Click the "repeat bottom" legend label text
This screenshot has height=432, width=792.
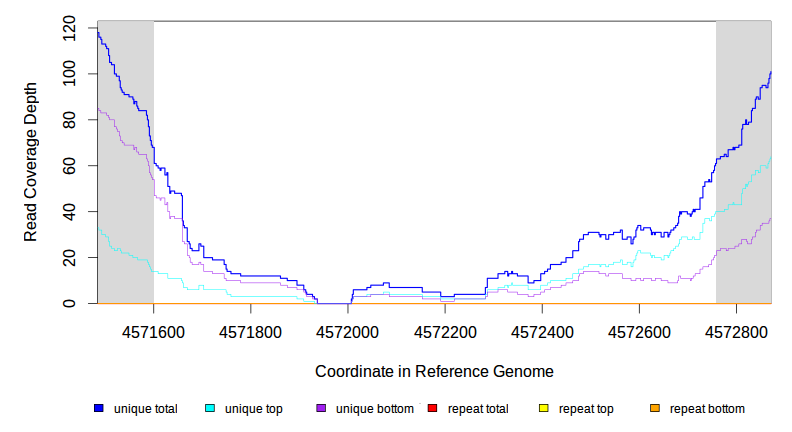click(707, 409)
